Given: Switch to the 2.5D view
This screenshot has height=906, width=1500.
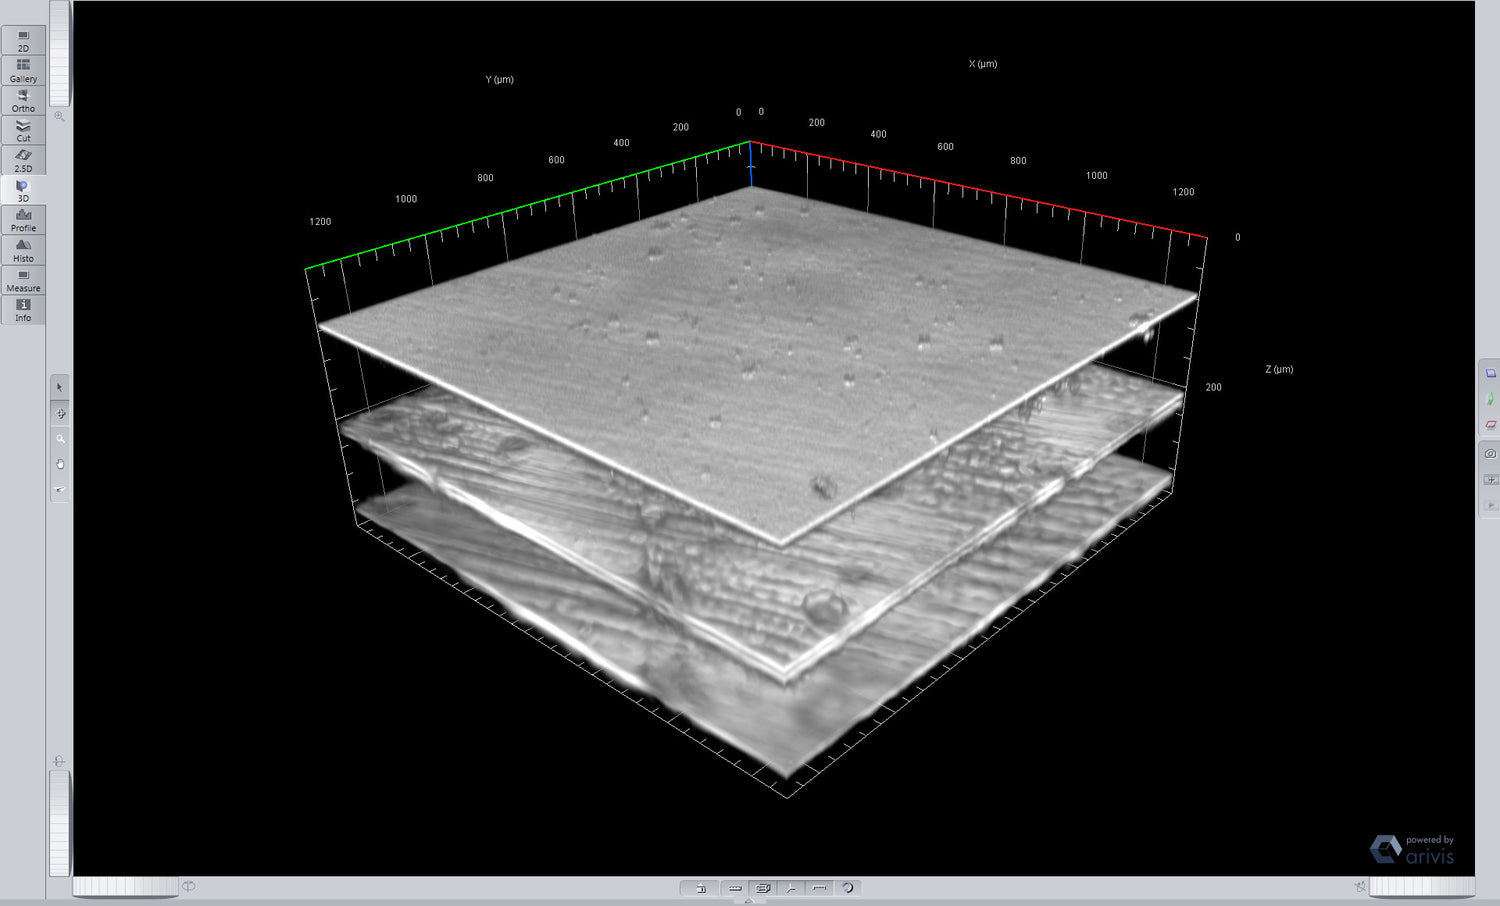Looking at the screenshot, I should tap(23, 160).
